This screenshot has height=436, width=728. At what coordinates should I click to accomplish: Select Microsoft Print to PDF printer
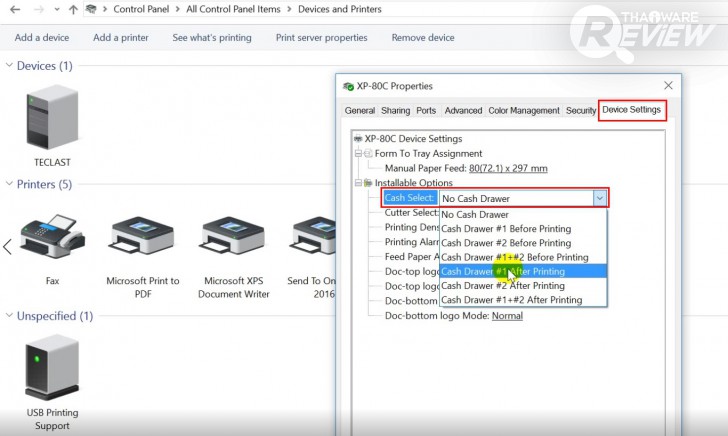click(143, 236)
